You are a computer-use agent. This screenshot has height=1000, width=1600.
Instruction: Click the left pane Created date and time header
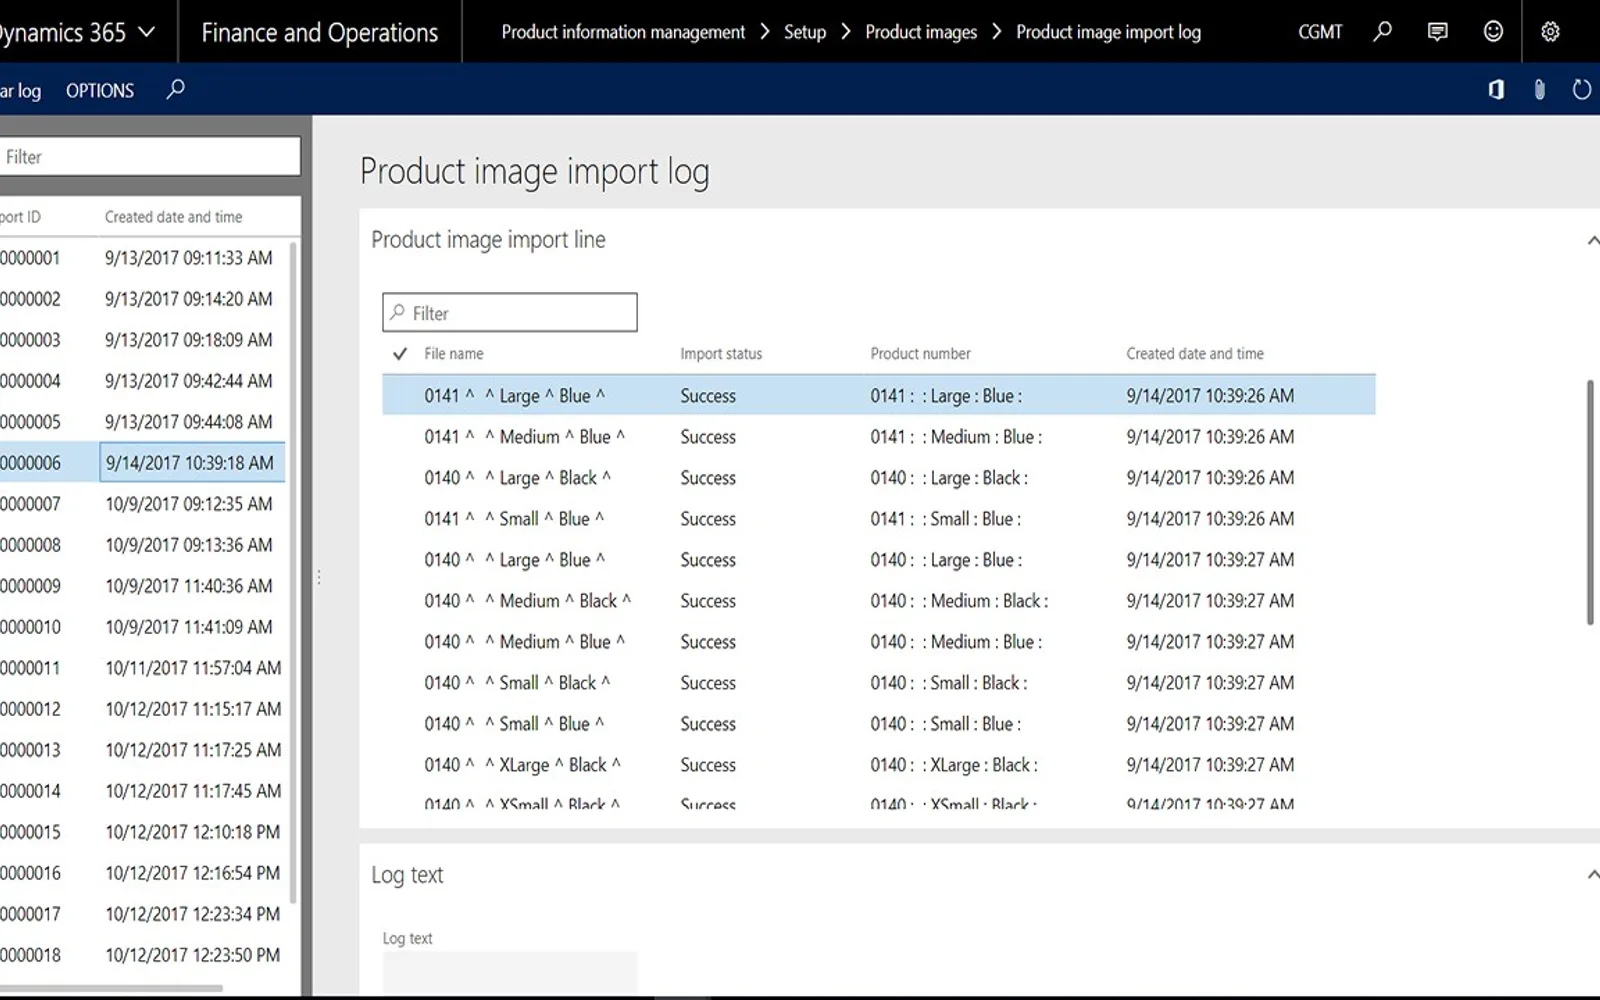pos(174,217)
